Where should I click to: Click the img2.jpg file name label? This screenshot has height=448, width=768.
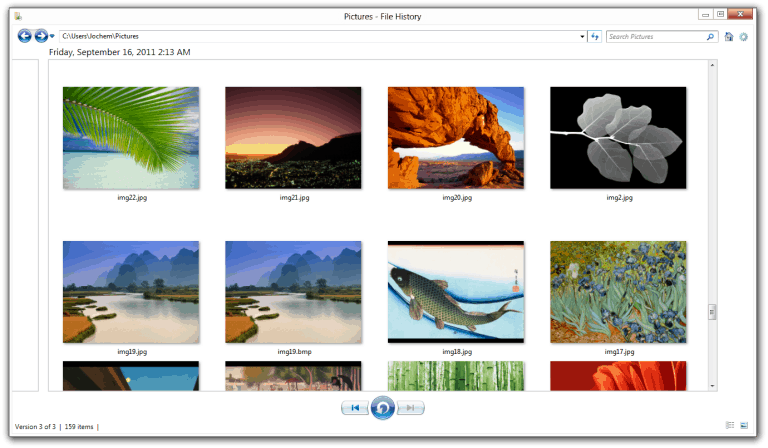click(x=620, y=198)
